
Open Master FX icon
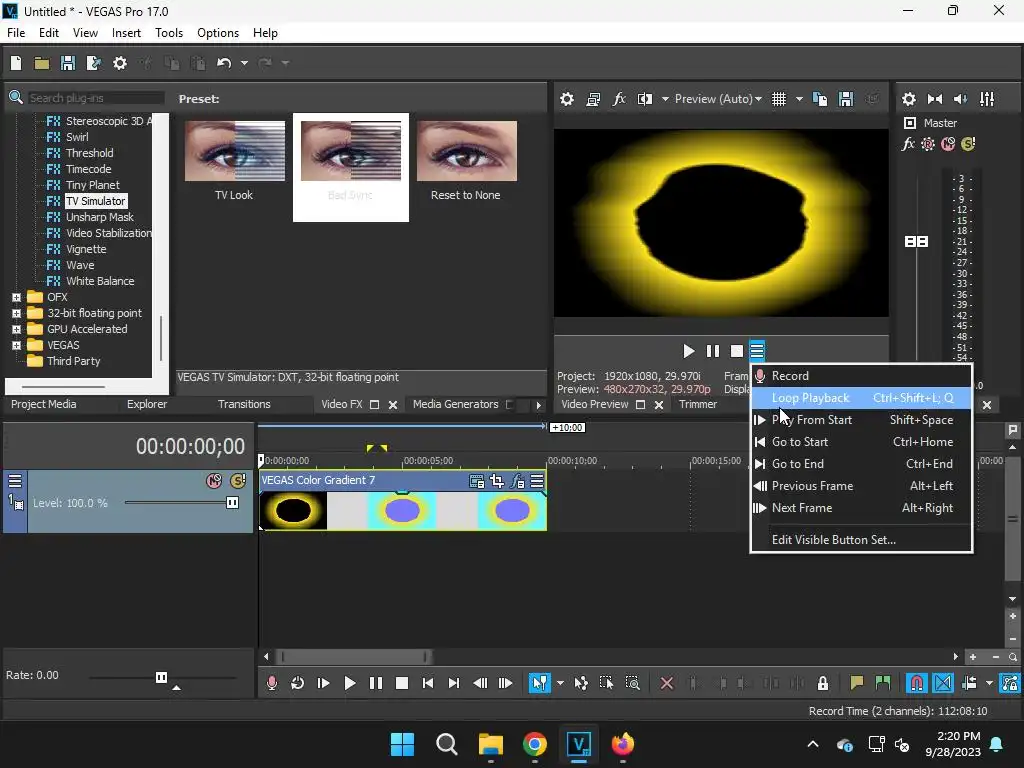tap(908, 144)
